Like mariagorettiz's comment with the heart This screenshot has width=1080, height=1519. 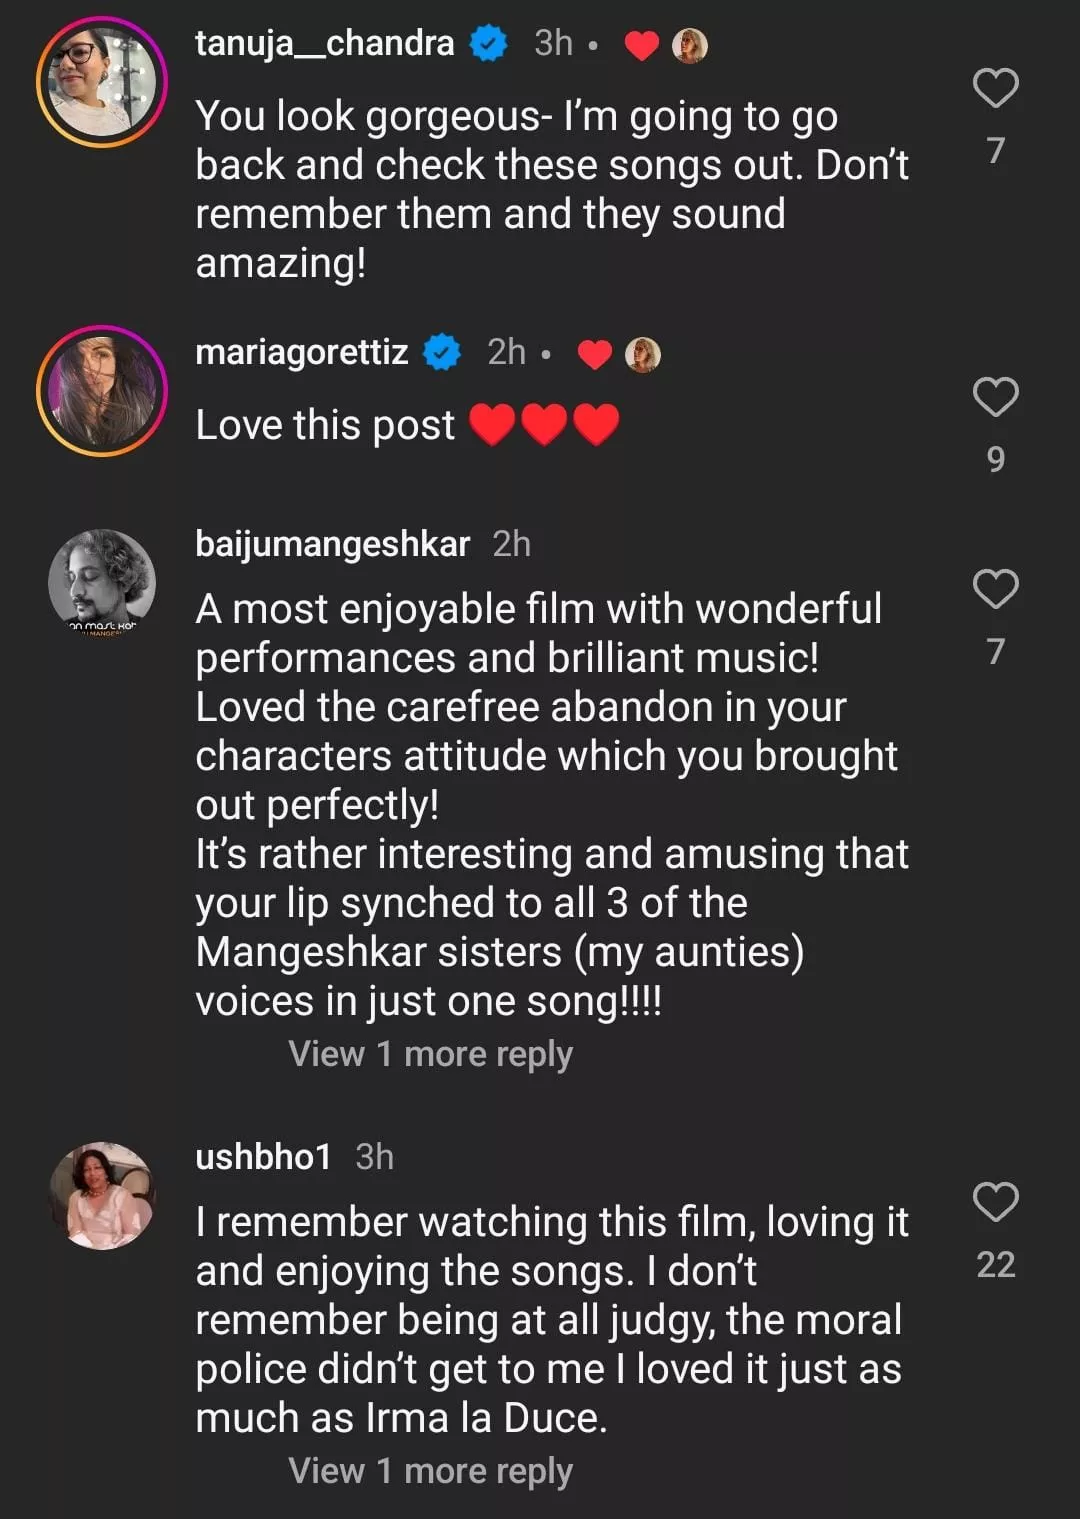pyautogui.click(x=995, y=397)
